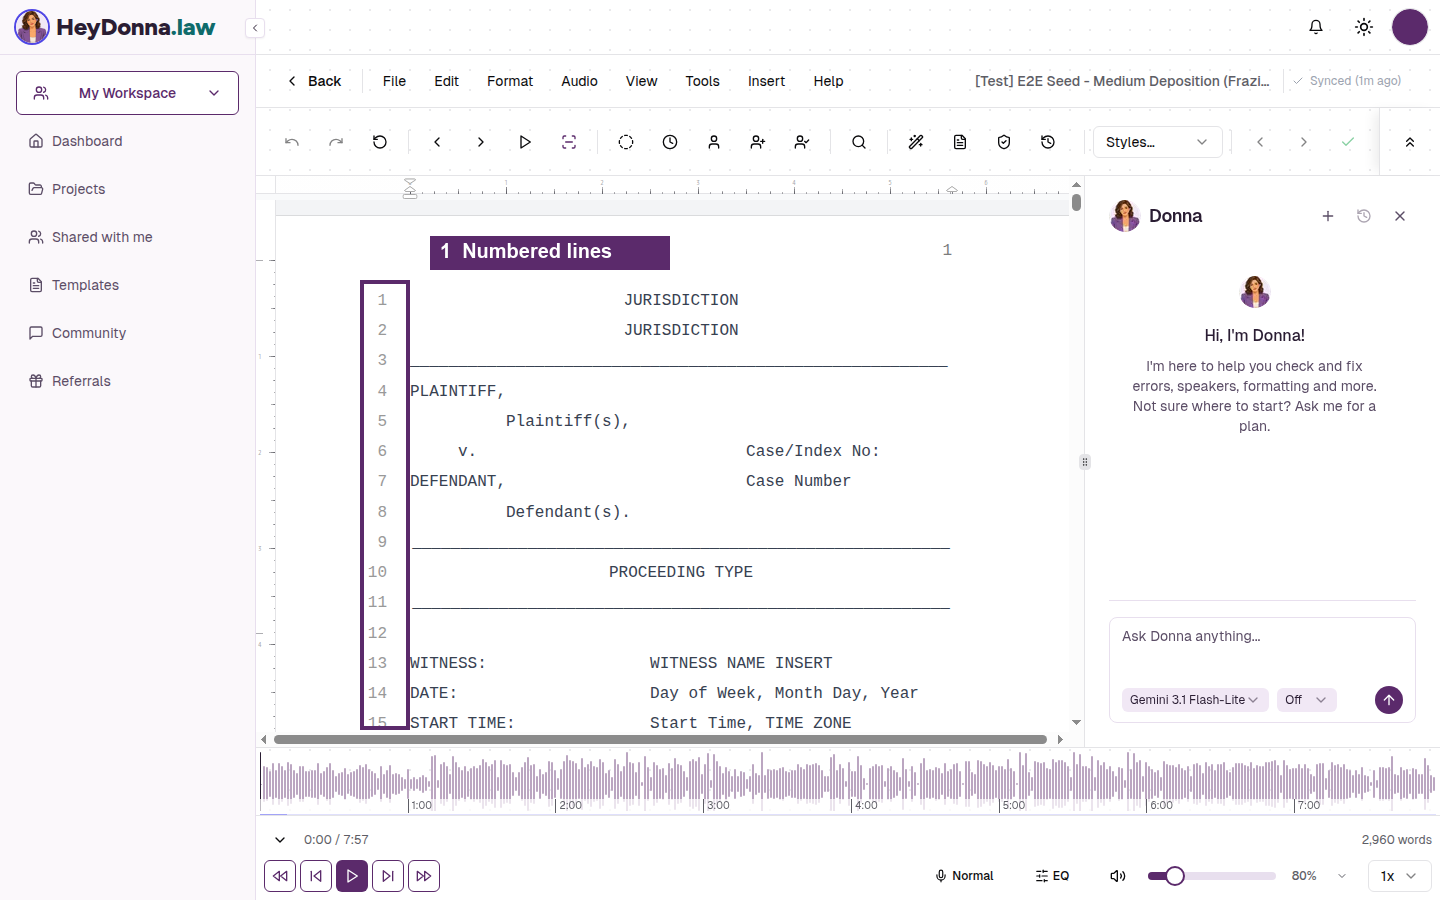Collapse the toolbar with double chevron
The width and height of the screenshot is (1440, 900).
coord(1410,142)
